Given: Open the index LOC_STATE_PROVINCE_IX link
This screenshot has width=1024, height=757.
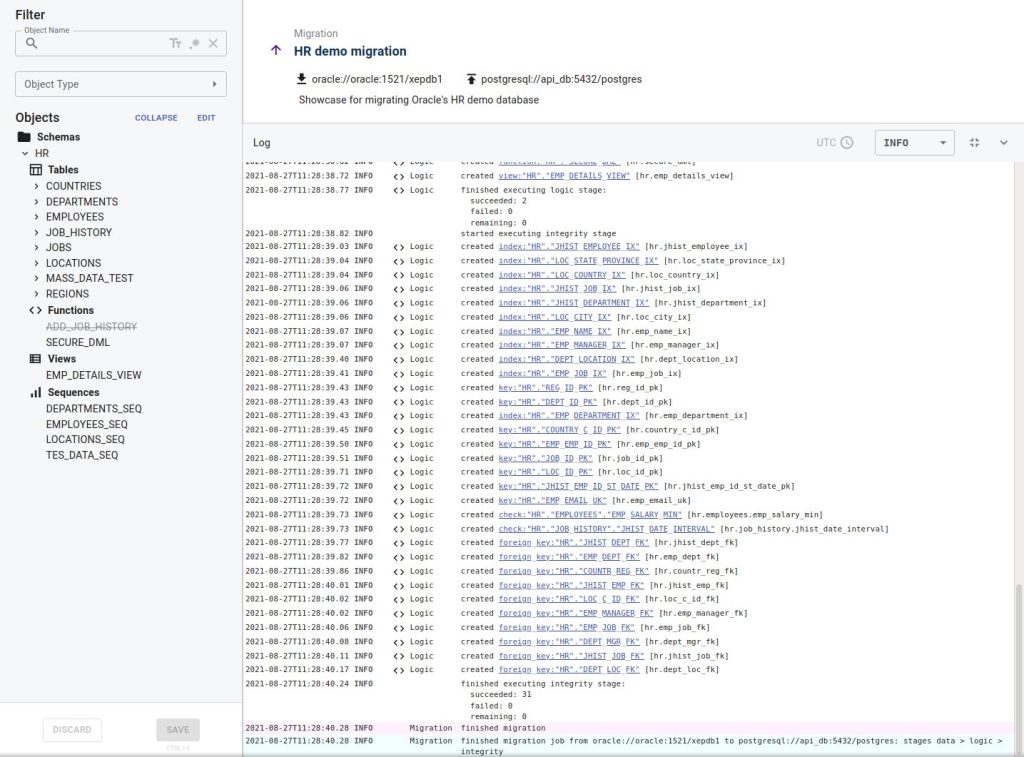Looking at the screenshot, I should click(x=578, y=261).
